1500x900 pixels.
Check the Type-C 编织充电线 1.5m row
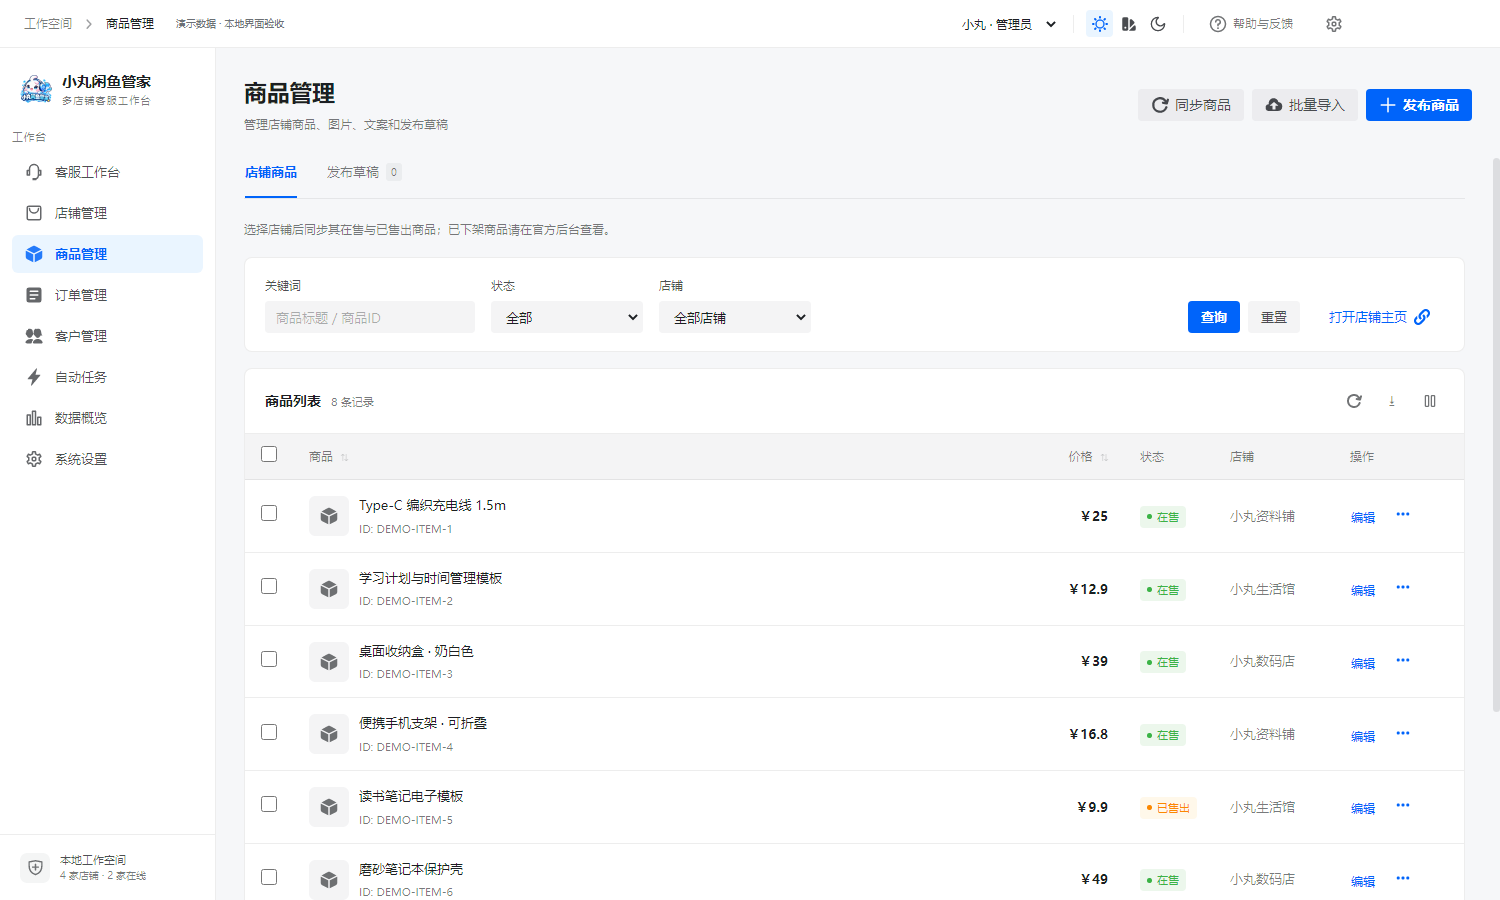point(269,513)
